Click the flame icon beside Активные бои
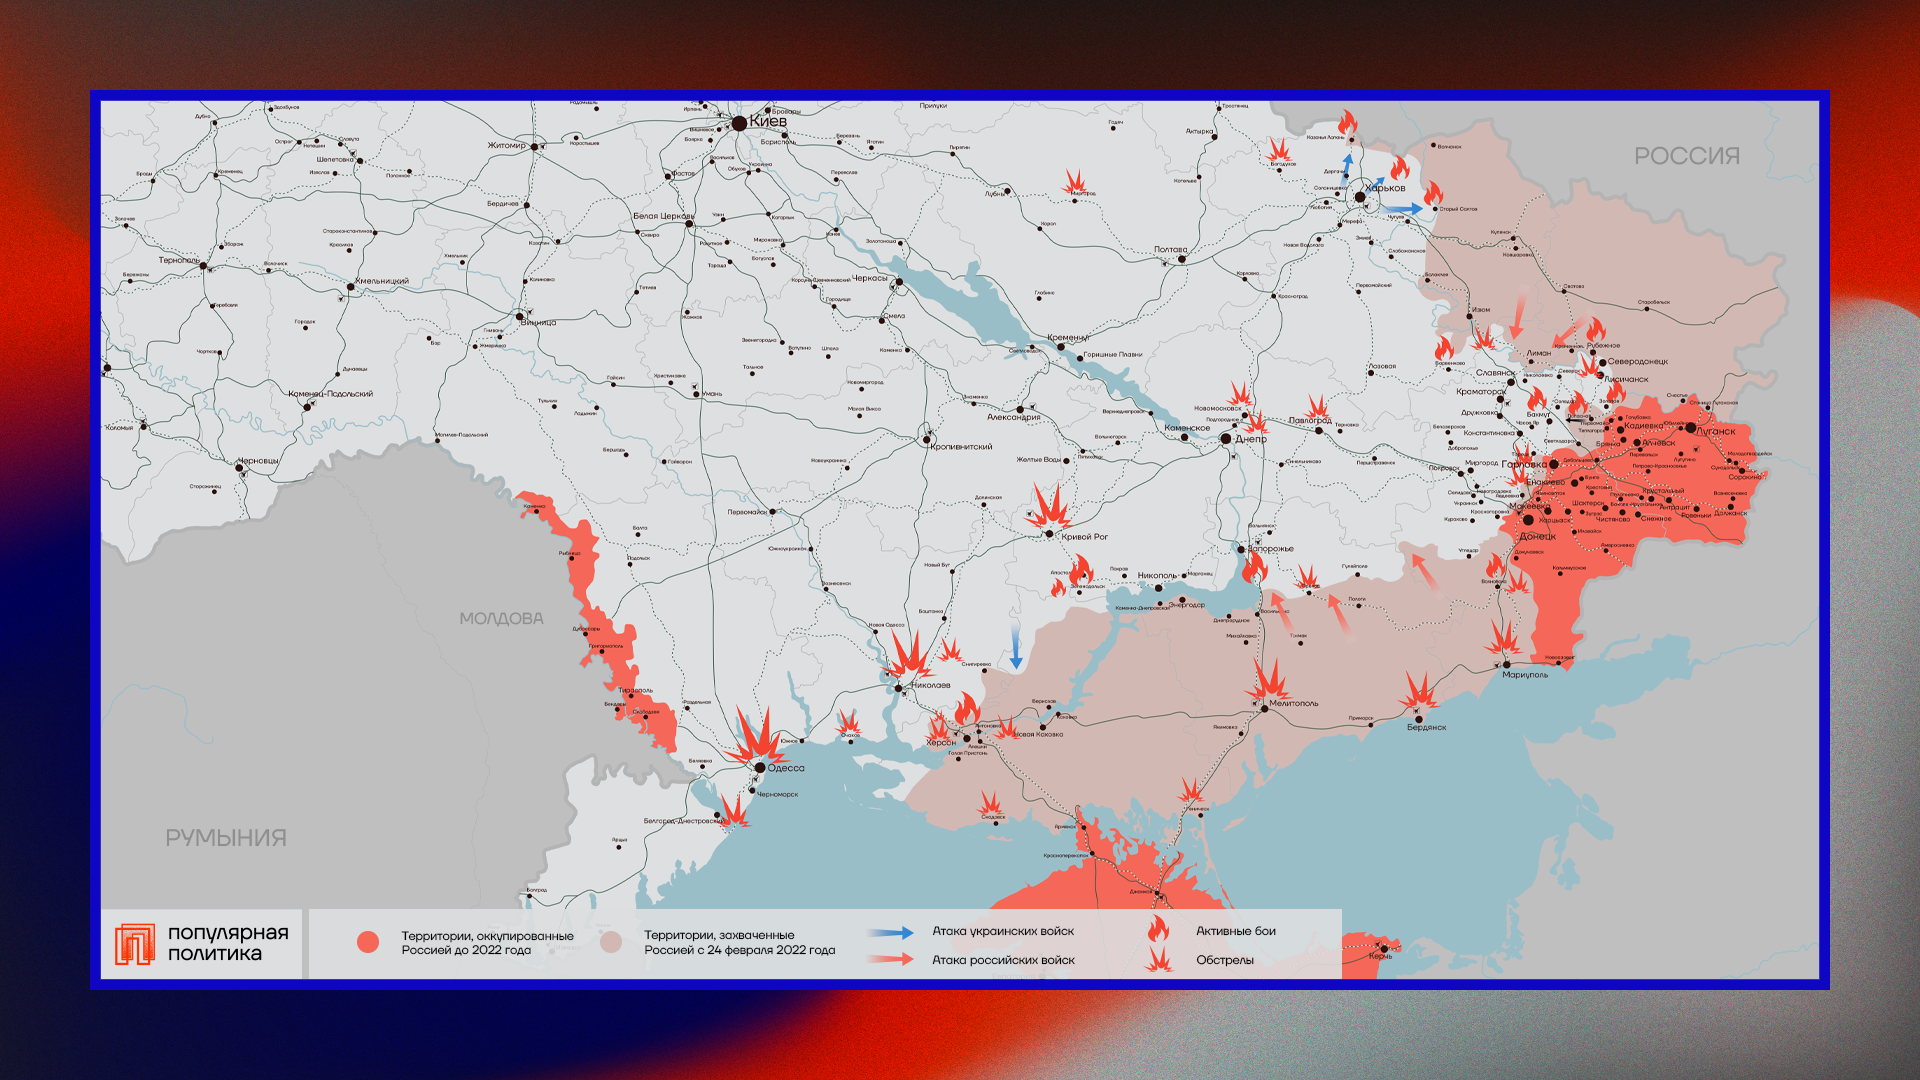The image size is (1920, 1080). (1158, 929)
